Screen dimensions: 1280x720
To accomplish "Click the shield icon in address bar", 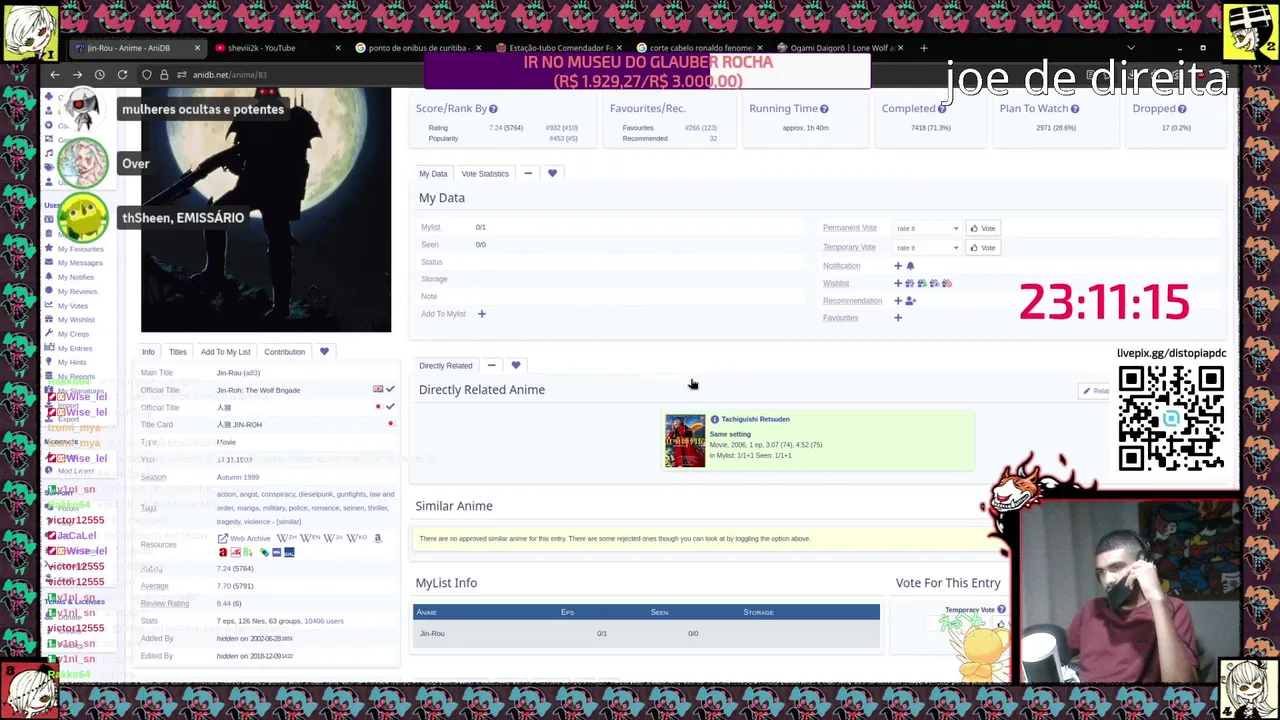I will [147, 75].
